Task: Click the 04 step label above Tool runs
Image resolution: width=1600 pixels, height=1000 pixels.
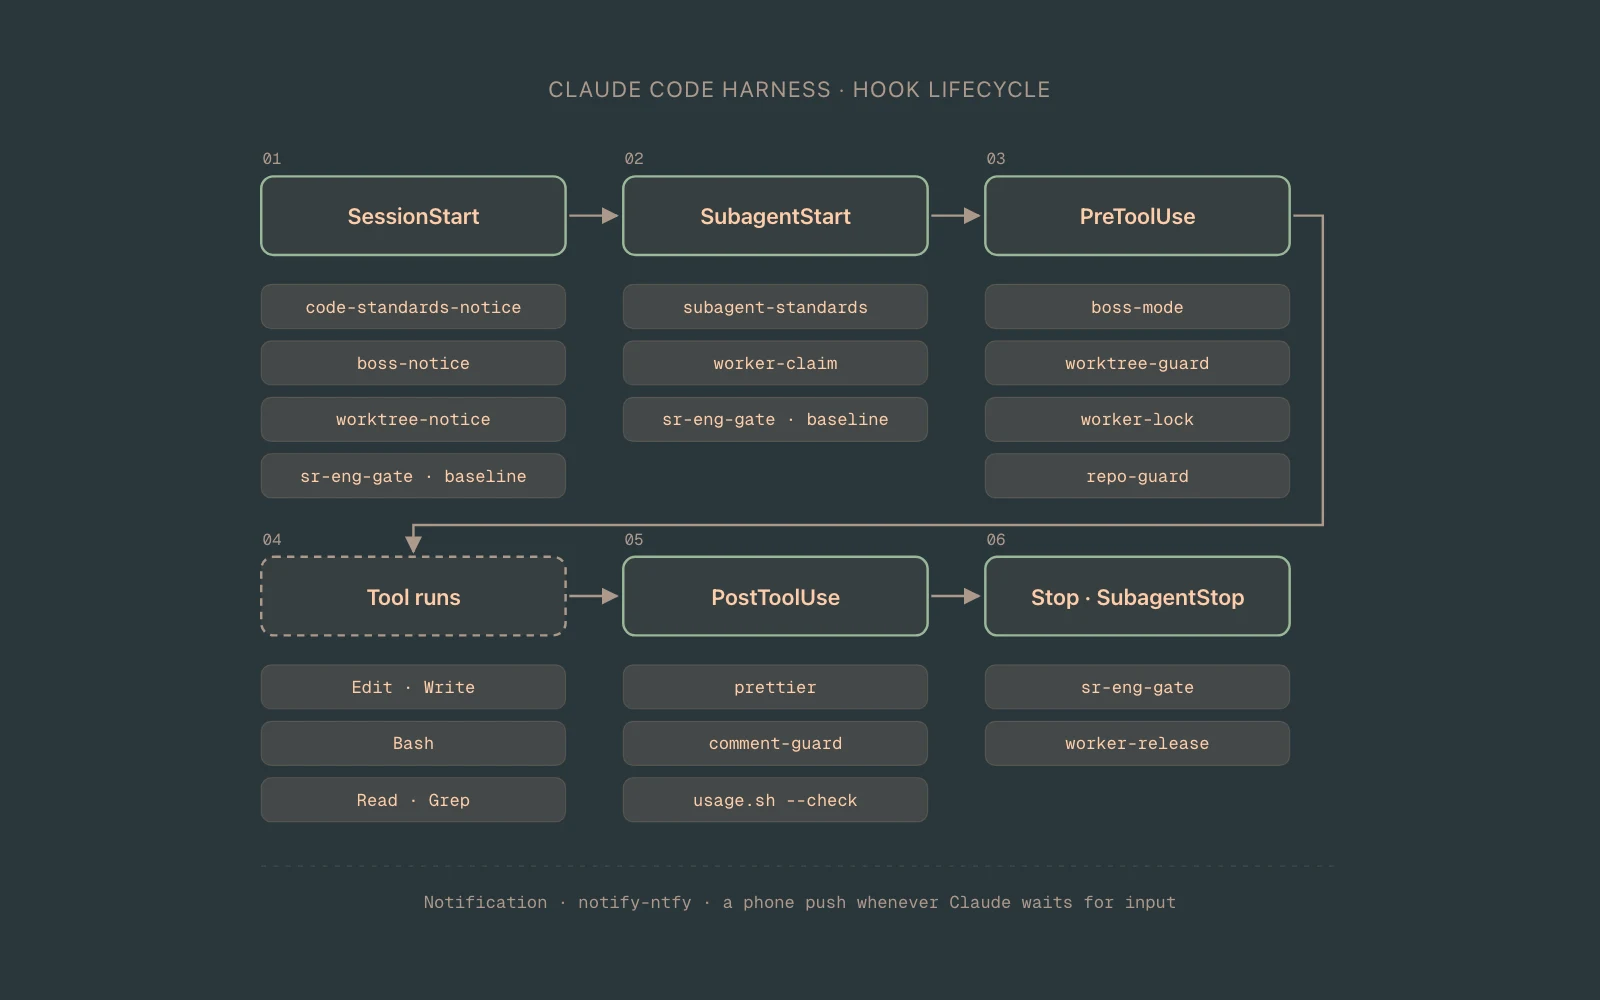Action: tap(272, 539)
